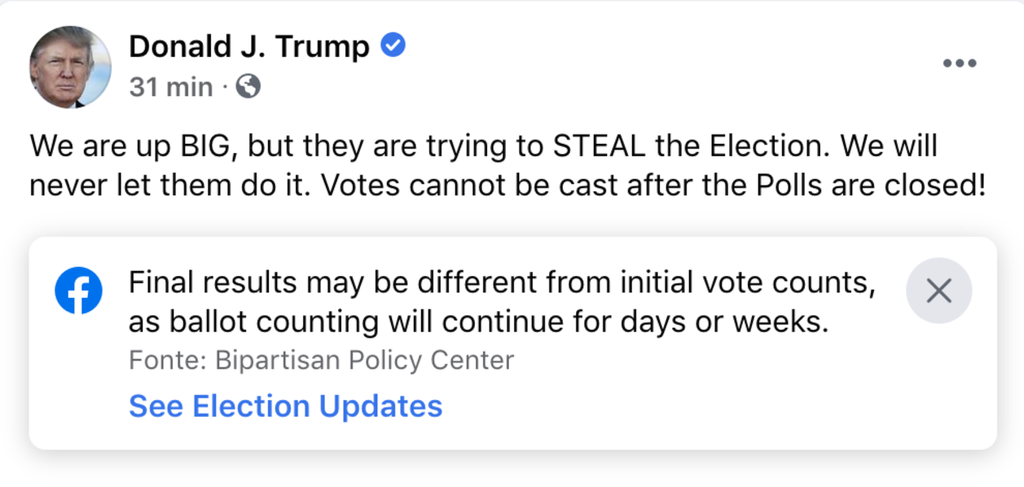Open the Donald J. Trump profile name
The image size is (1024, 487).
tap(249, 46)
